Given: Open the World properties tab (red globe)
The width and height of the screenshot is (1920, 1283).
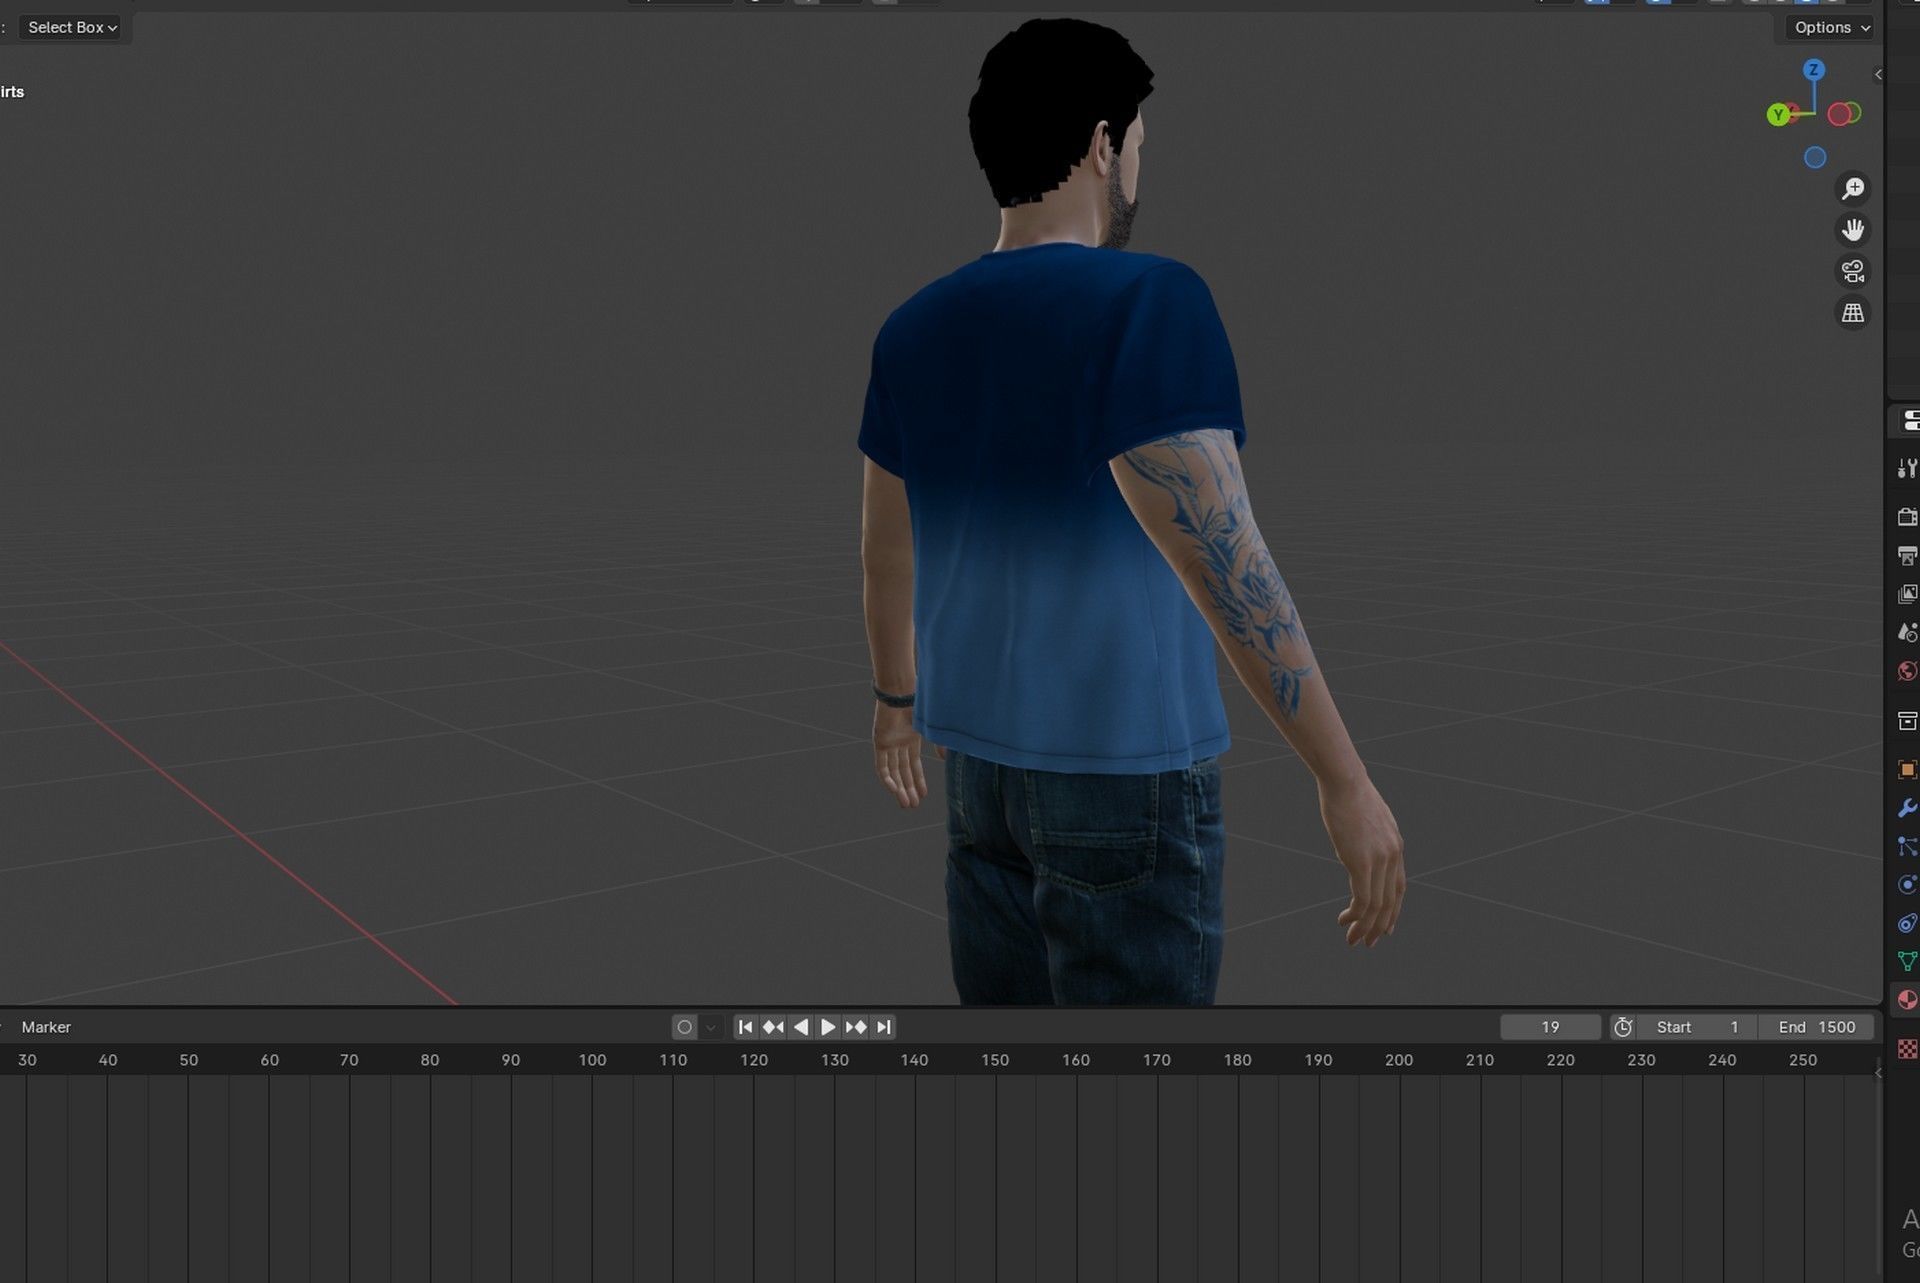Looking at the screenshot, I should 1907,671.
